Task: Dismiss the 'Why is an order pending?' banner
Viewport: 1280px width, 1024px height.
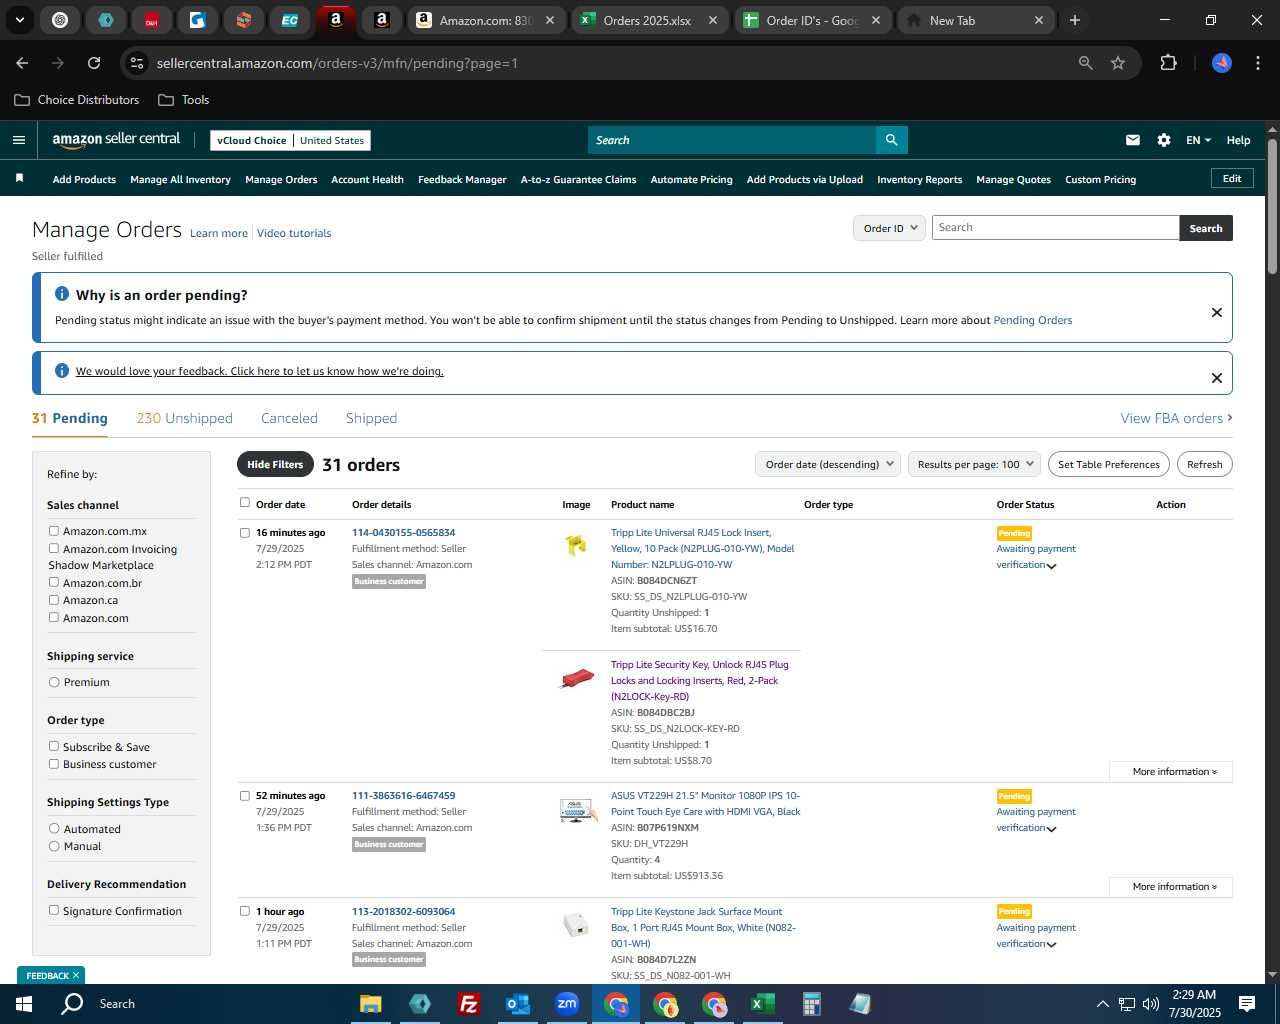Action: pos(1217,312)
